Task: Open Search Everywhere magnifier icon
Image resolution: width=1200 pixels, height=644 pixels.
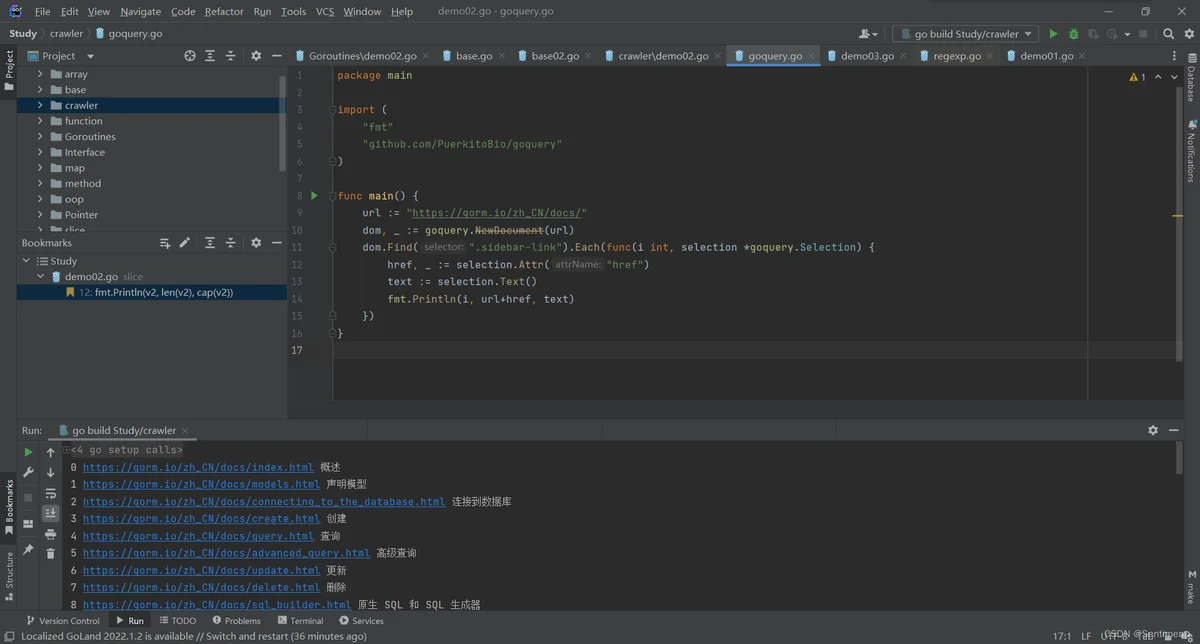Action: click(x=1168, y=34)
